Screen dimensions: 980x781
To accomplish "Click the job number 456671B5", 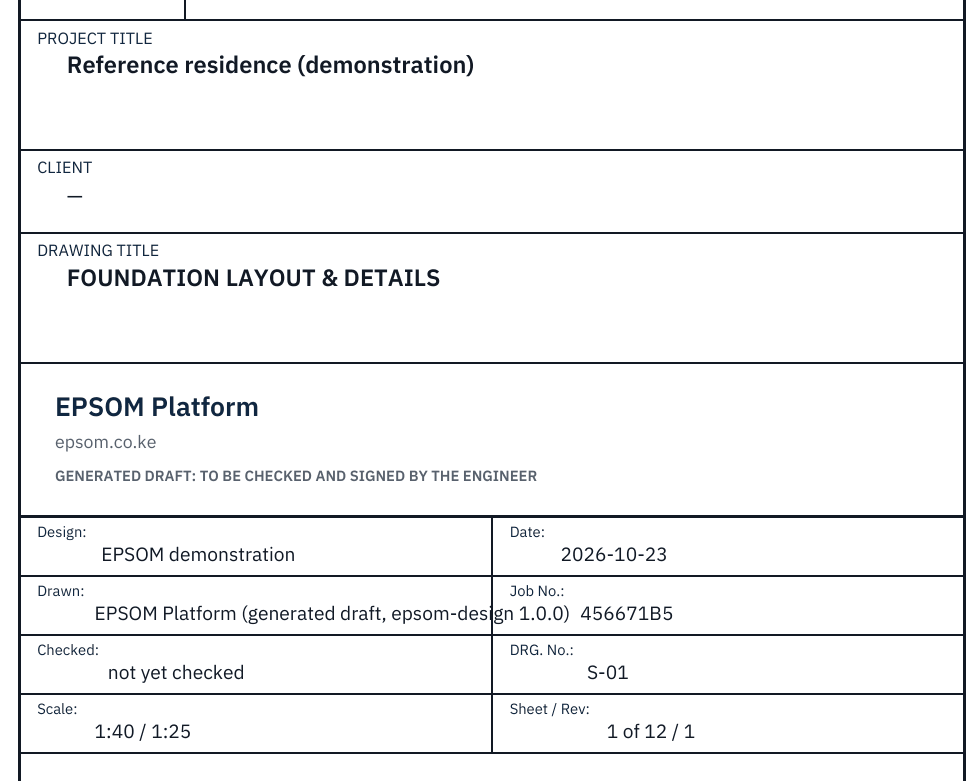I will point(627,614).
